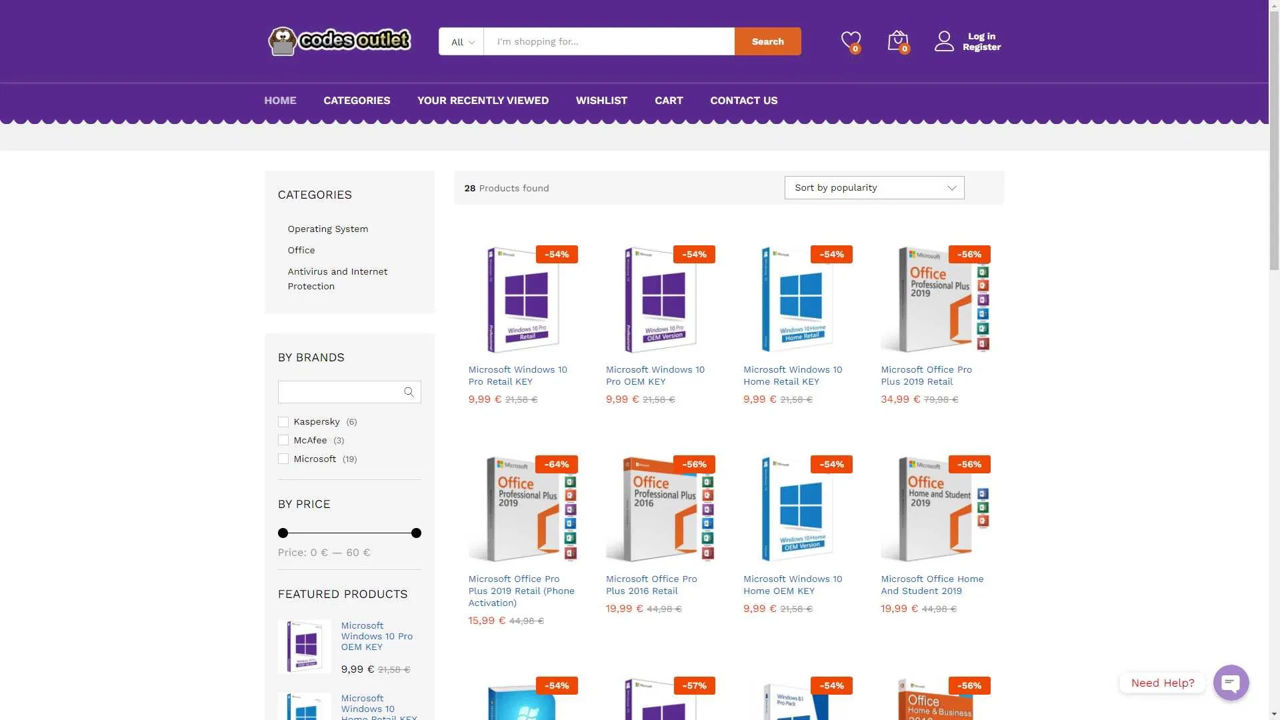Tick the Kaspersky brand checkbox

[x=283, y=422]
